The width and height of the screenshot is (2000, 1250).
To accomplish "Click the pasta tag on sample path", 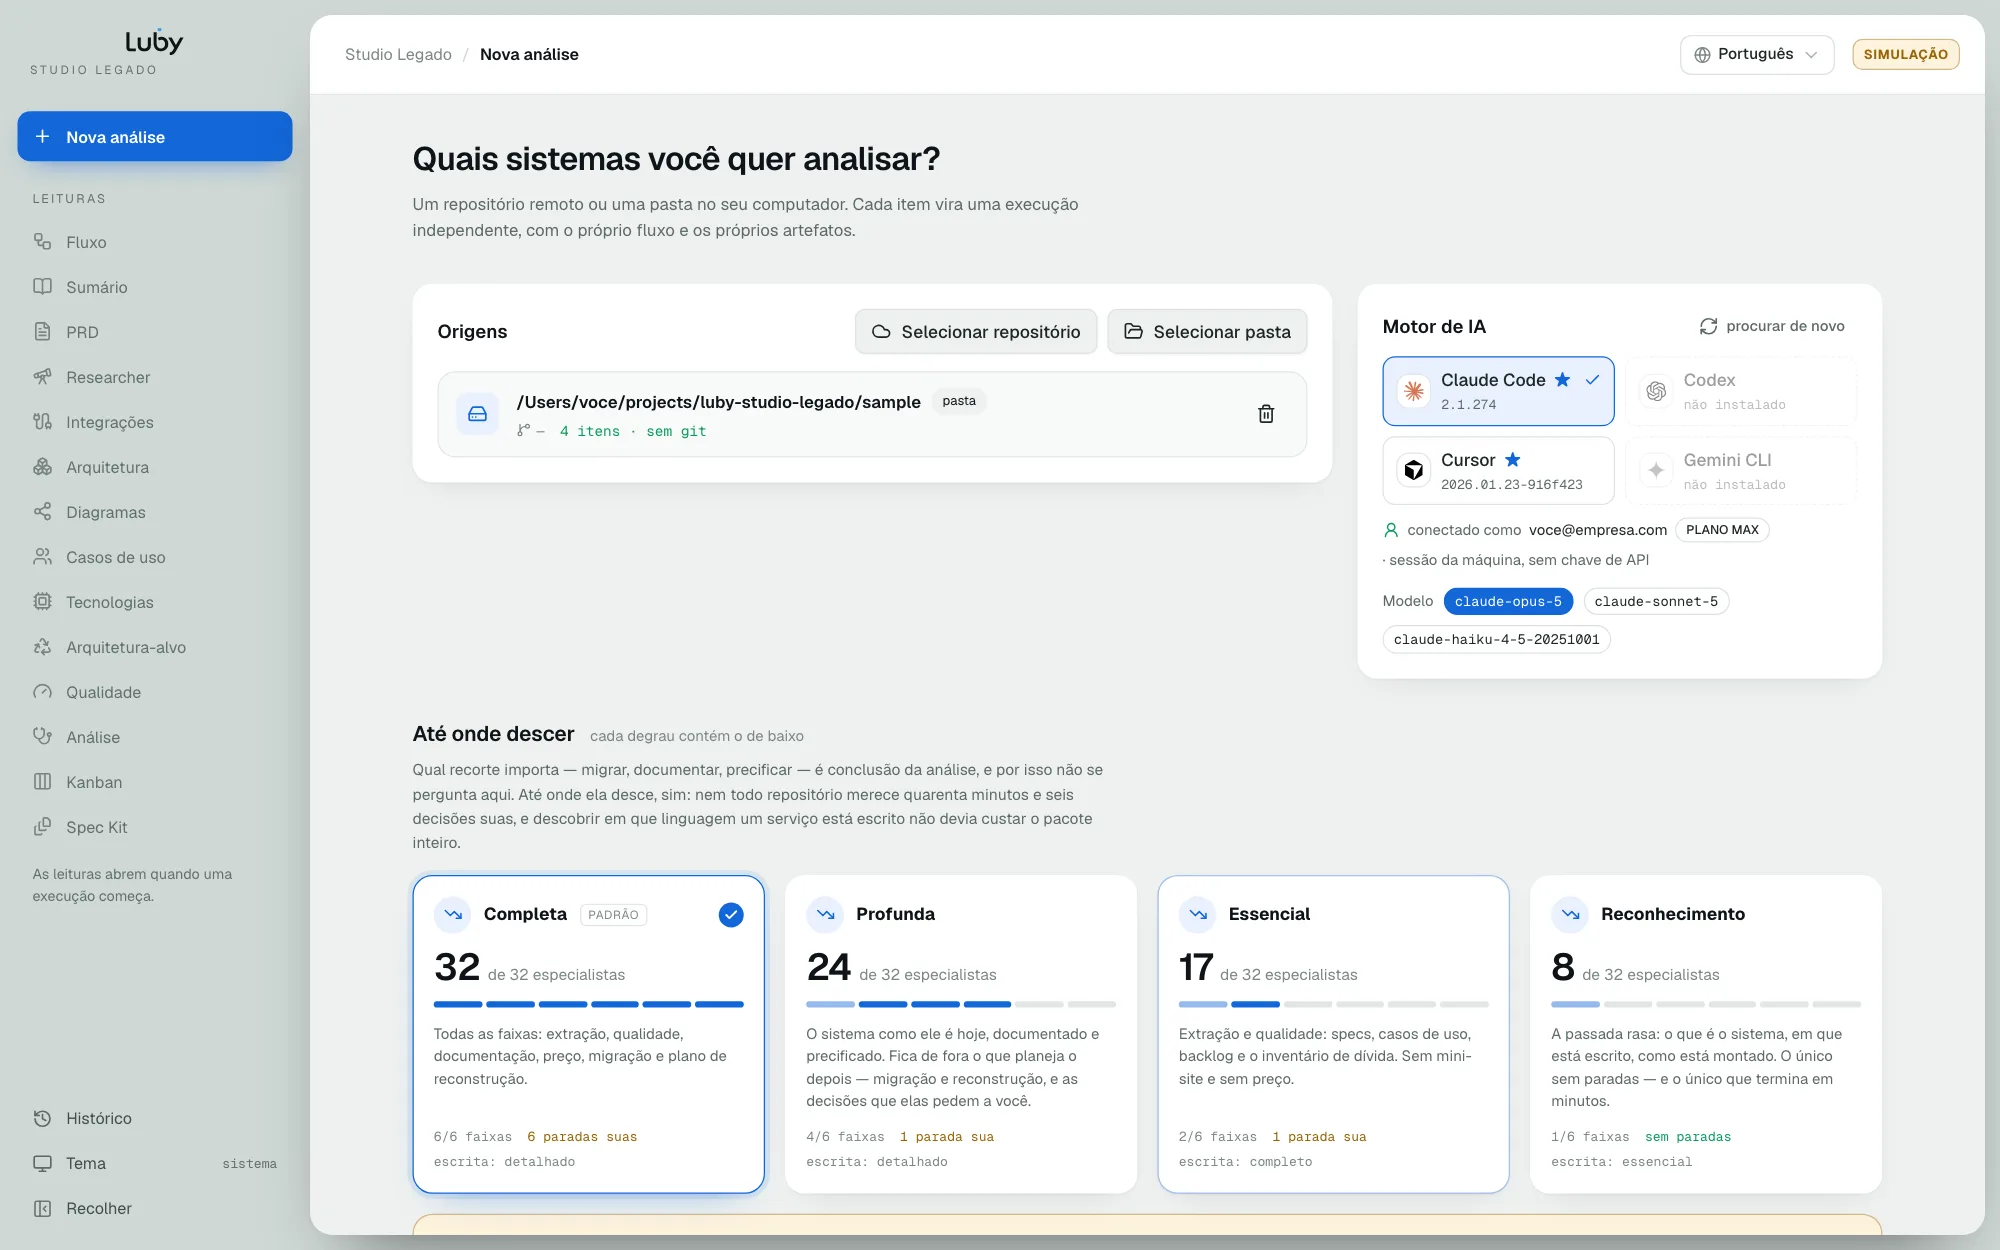I will [959, 401].
